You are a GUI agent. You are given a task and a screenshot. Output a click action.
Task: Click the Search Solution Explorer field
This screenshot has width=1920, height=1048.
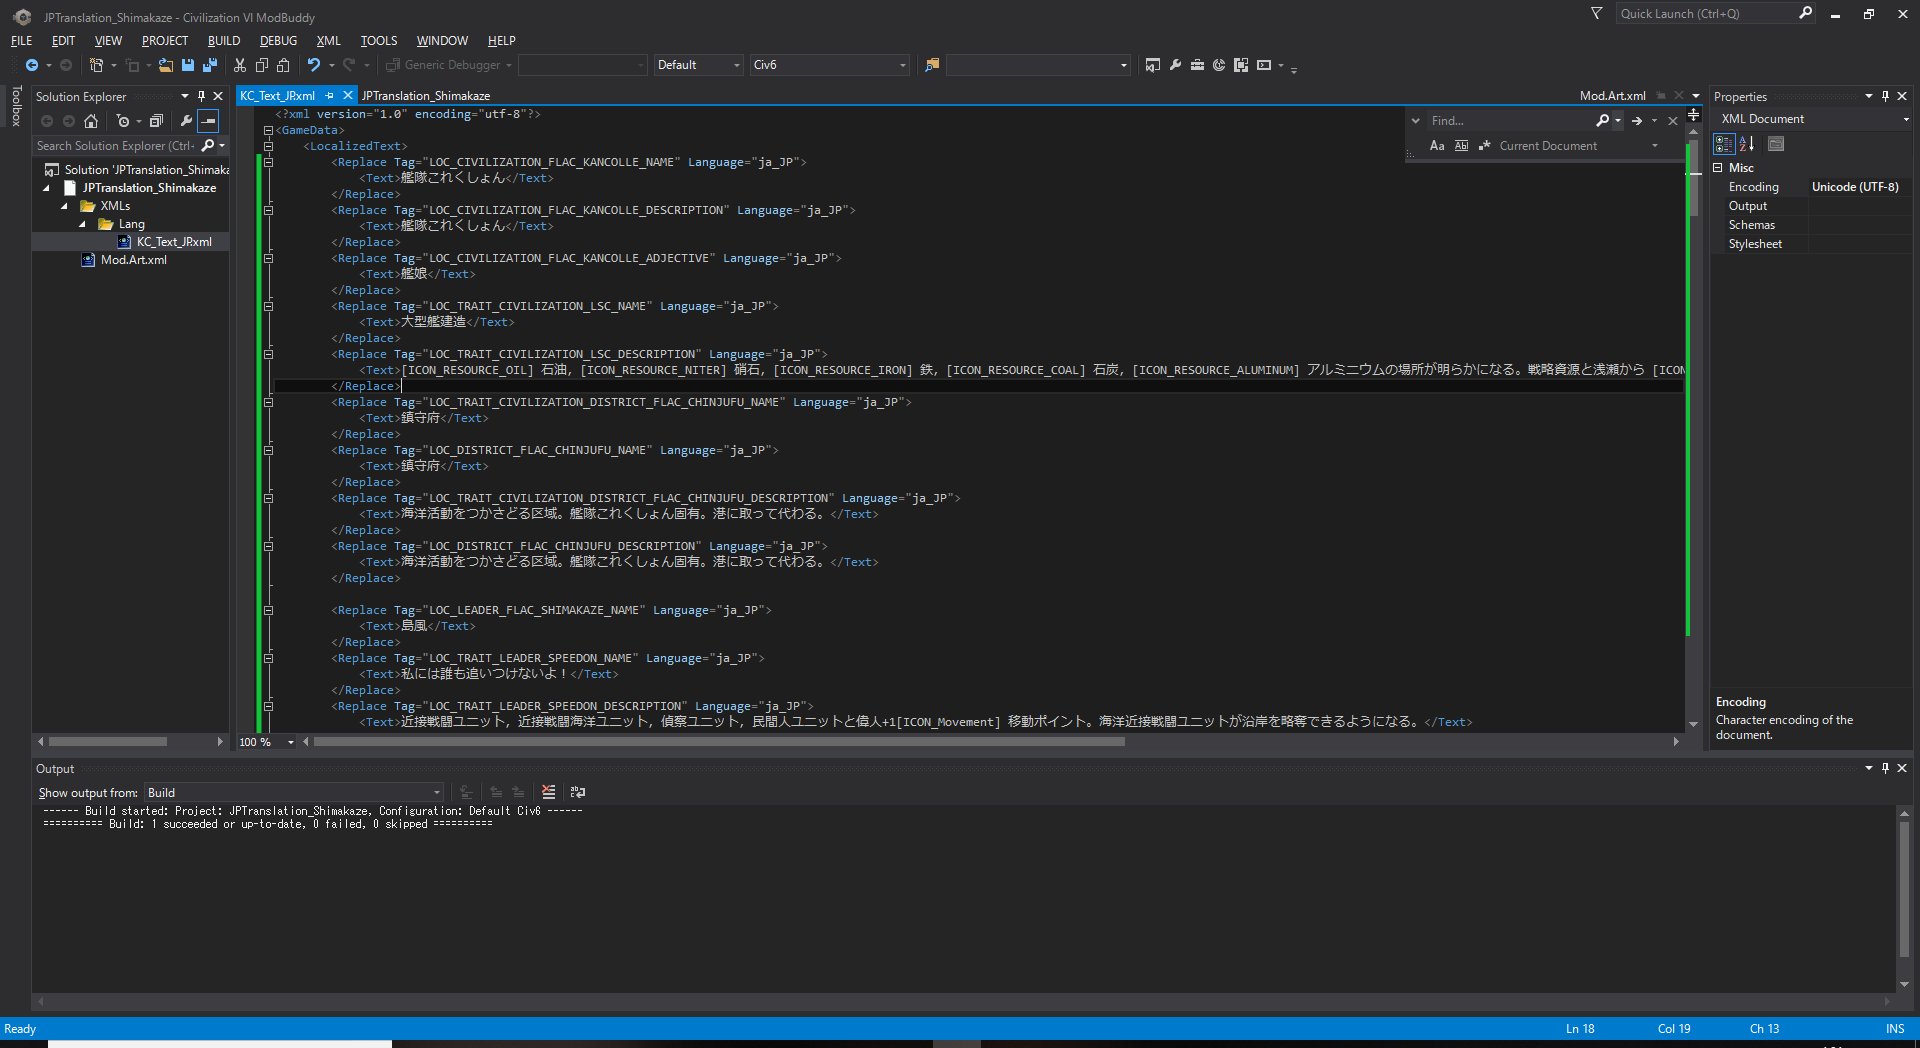tap(115, 146)
